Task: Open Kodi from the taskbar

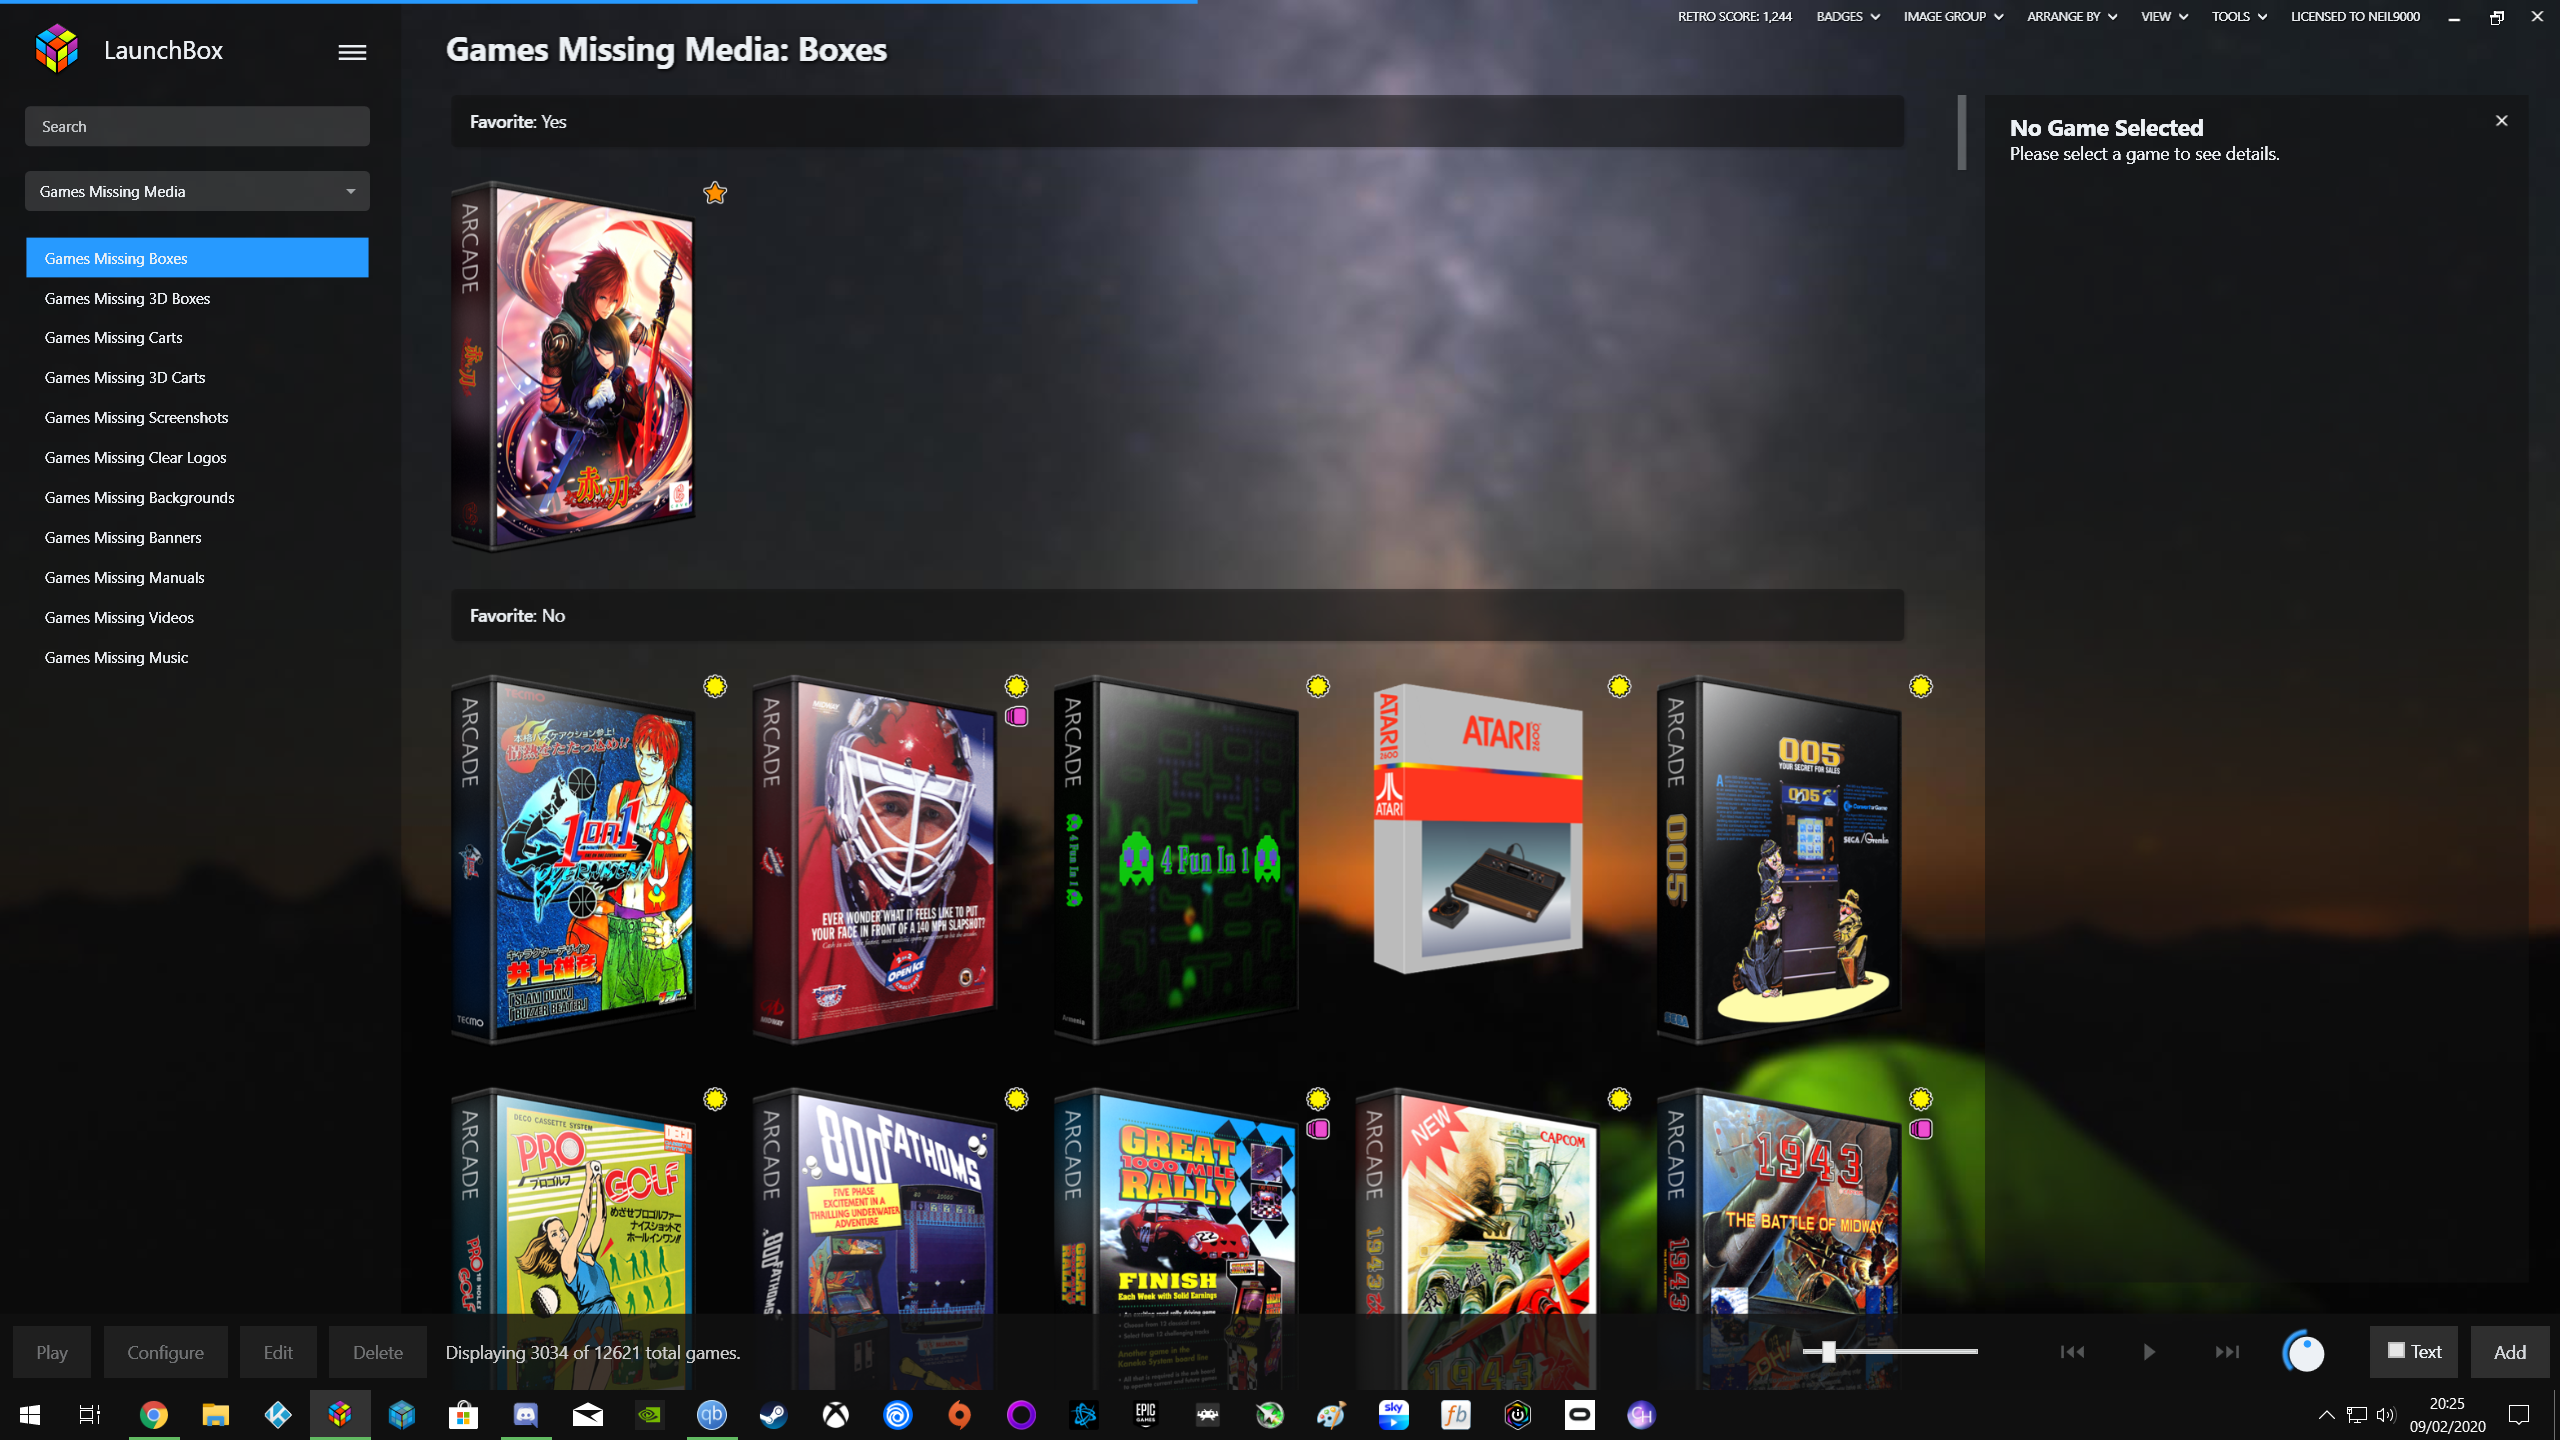Action: (x=278, y=1415)
